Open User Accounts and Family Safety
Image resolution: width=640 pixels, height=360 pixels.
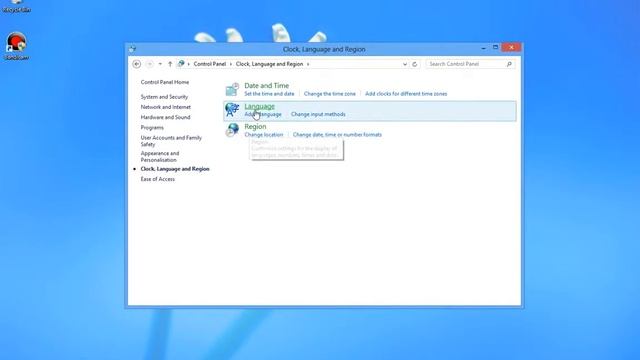(171, 141)
